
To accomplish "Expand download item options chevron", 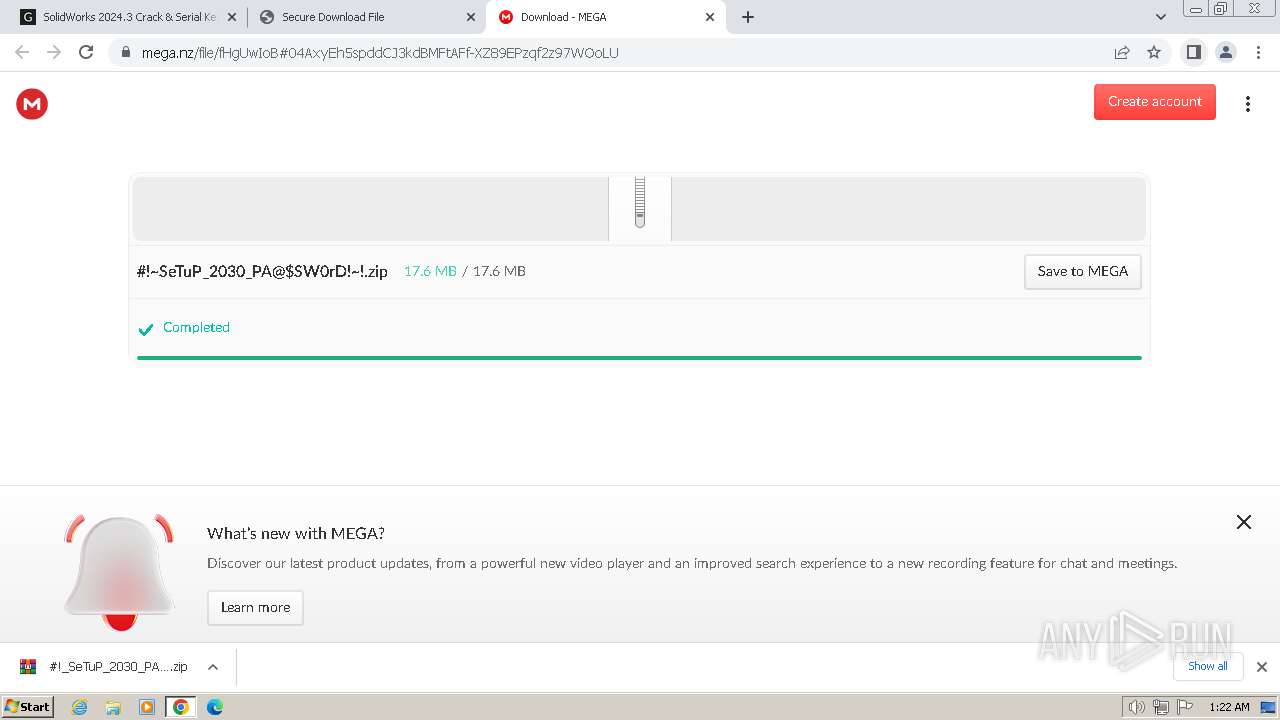I will coord(212,667).
